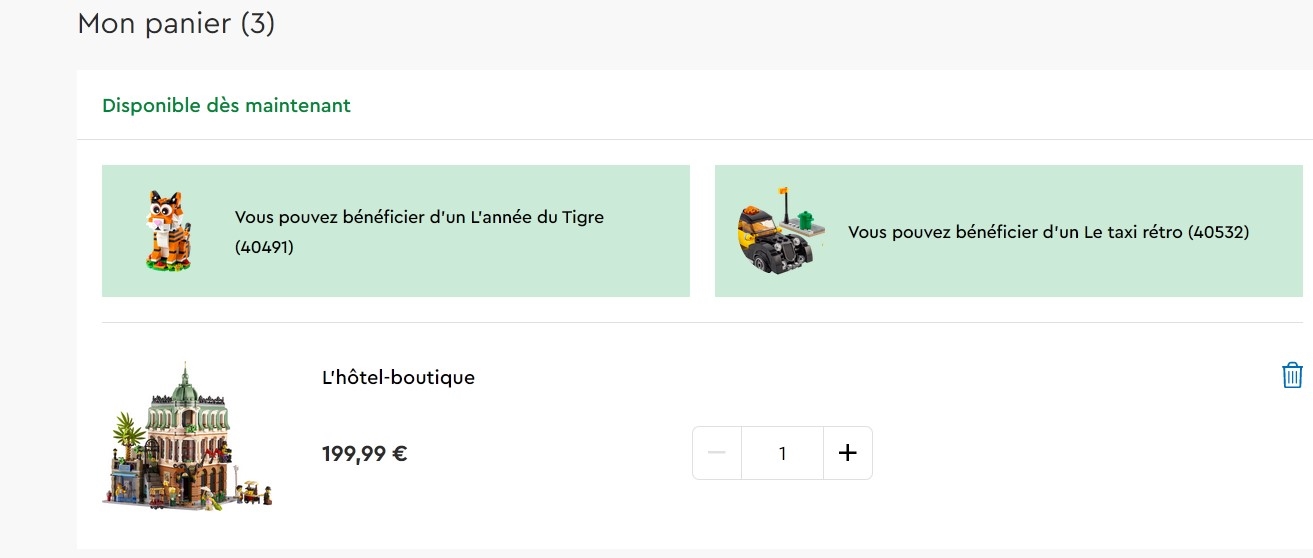Focus the quantity input field

coord(782,453)
